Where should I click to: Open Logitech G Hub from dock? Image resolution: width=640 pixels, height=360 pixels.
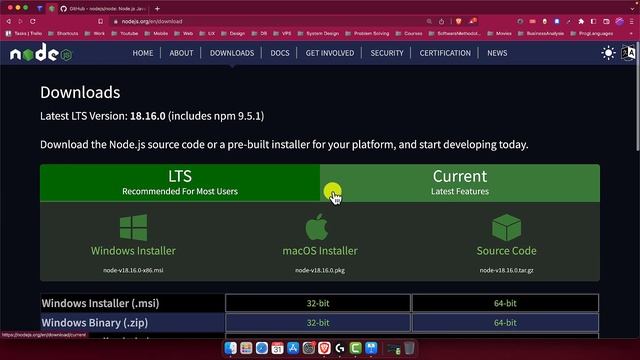(340, 348)
